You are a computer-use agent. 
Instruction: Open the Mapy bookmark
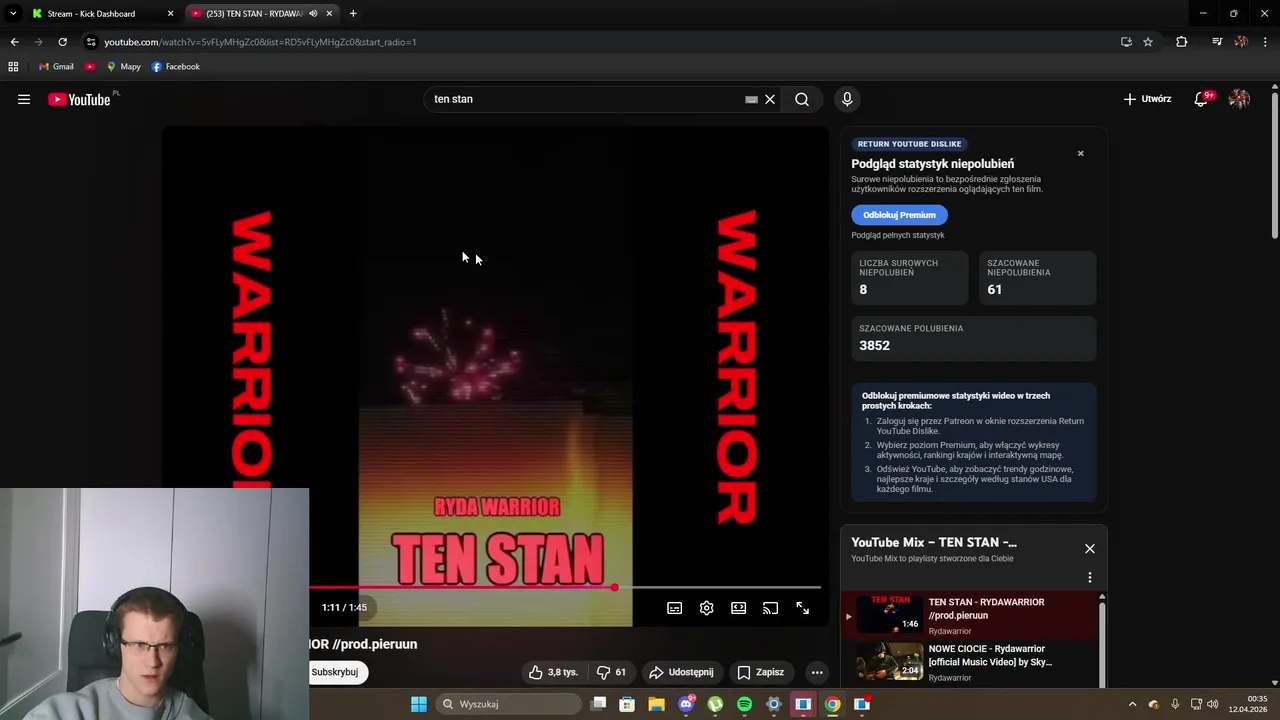[124, 67]
